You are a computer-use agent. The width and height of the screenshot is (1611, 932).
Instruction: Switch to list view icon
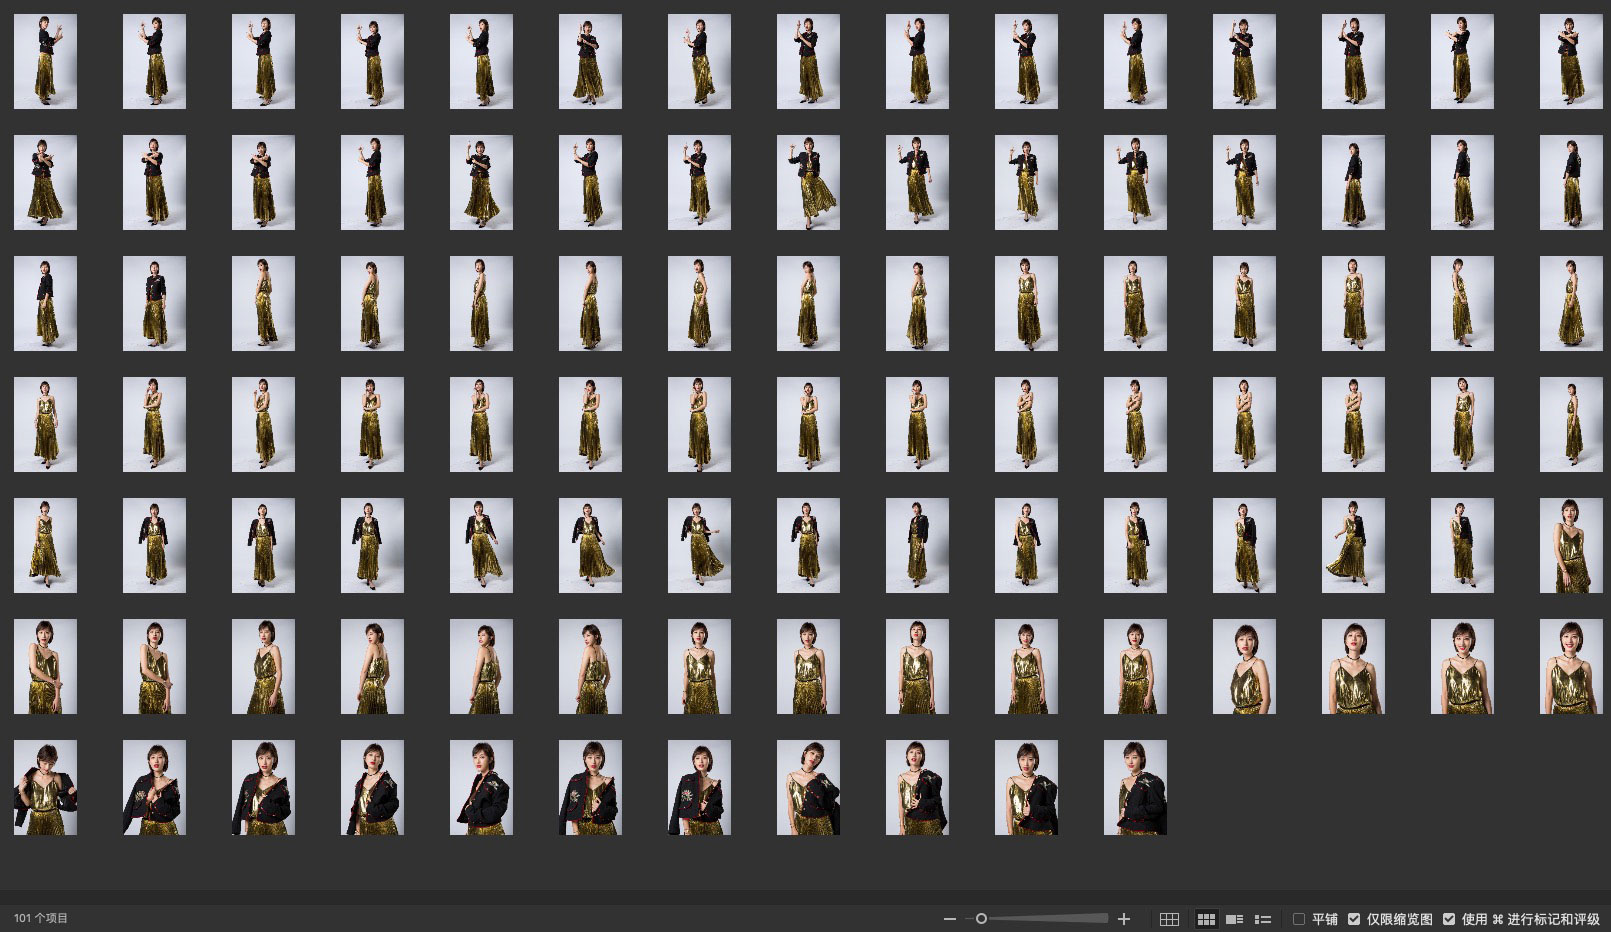[x=1263, y=919]
